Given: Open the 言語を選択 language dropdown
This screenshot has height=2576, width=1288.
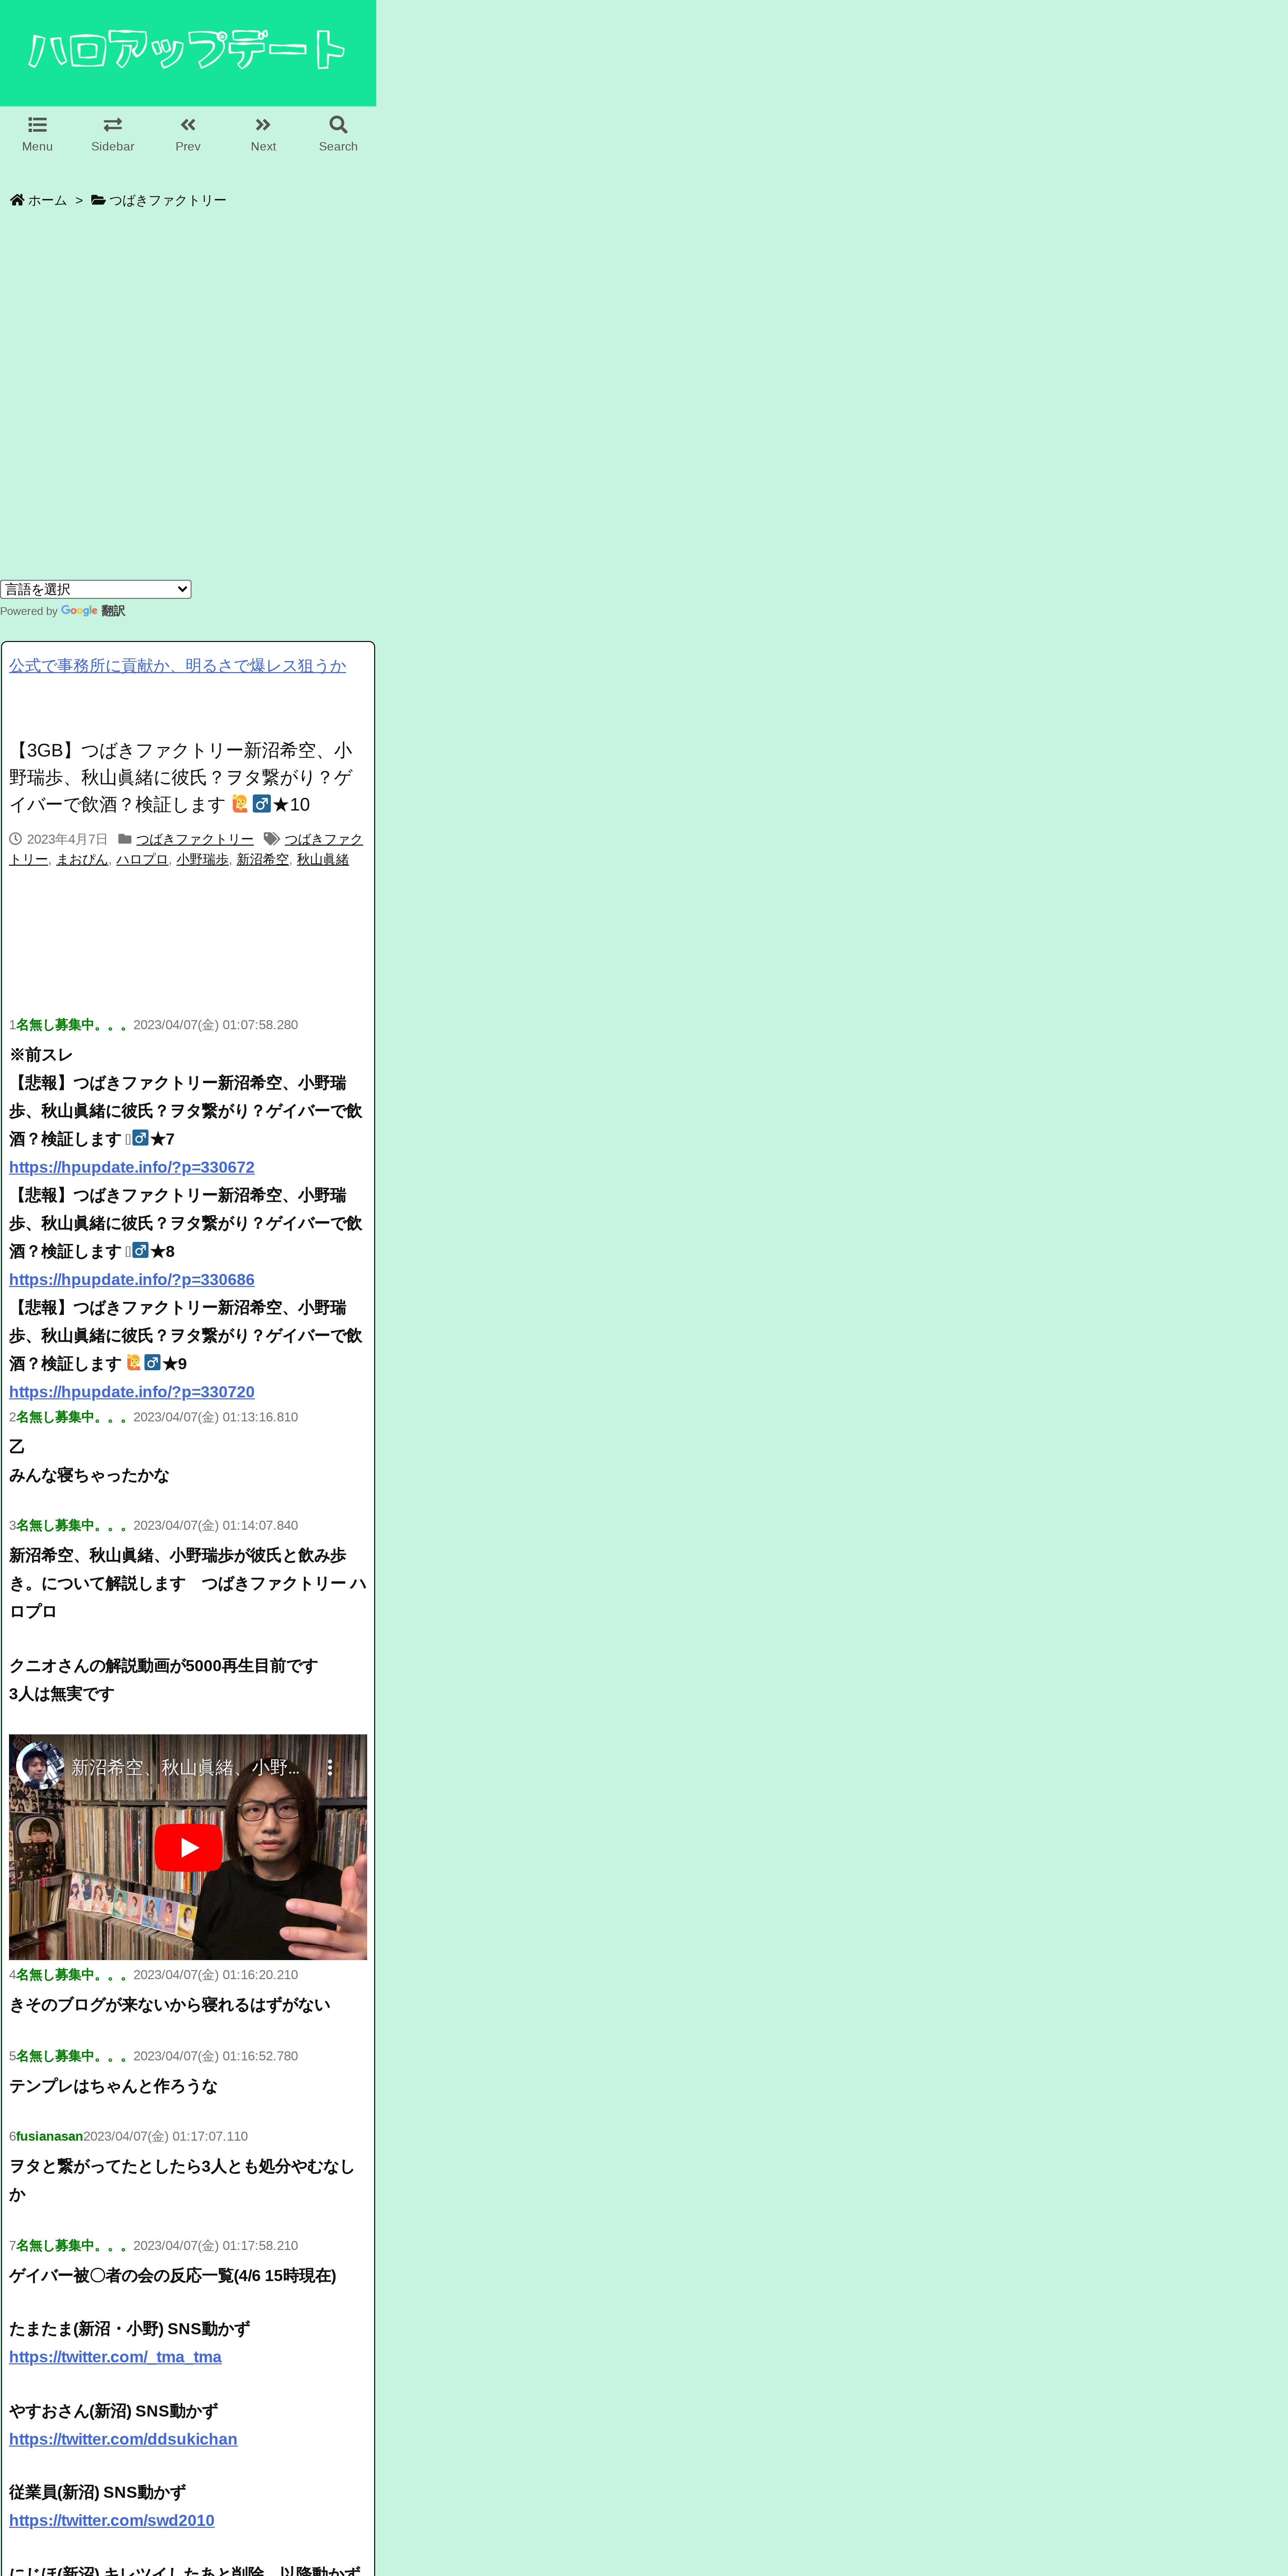Looking at the screenshot, I should [x=96, y=589].
